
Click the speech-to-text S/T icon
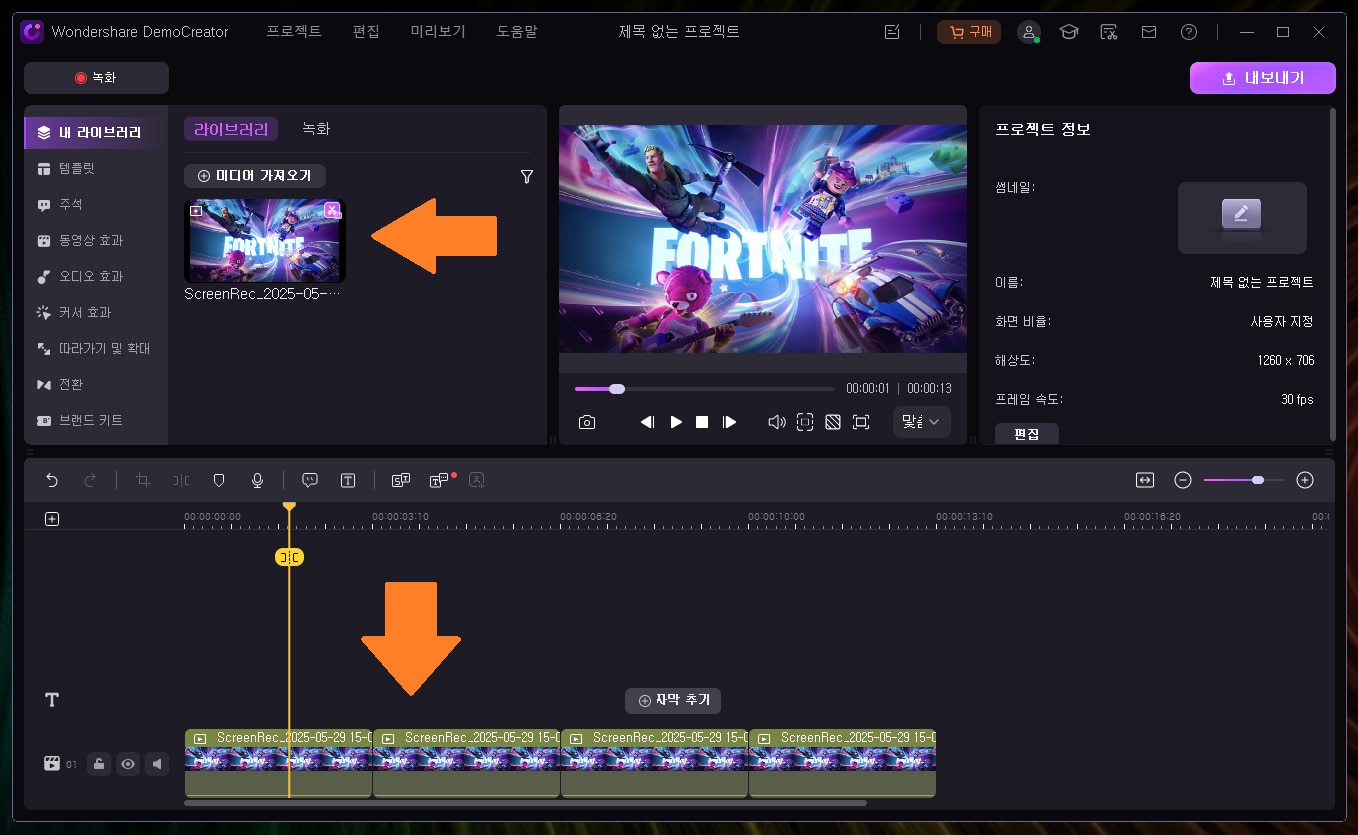coord(401,480)
